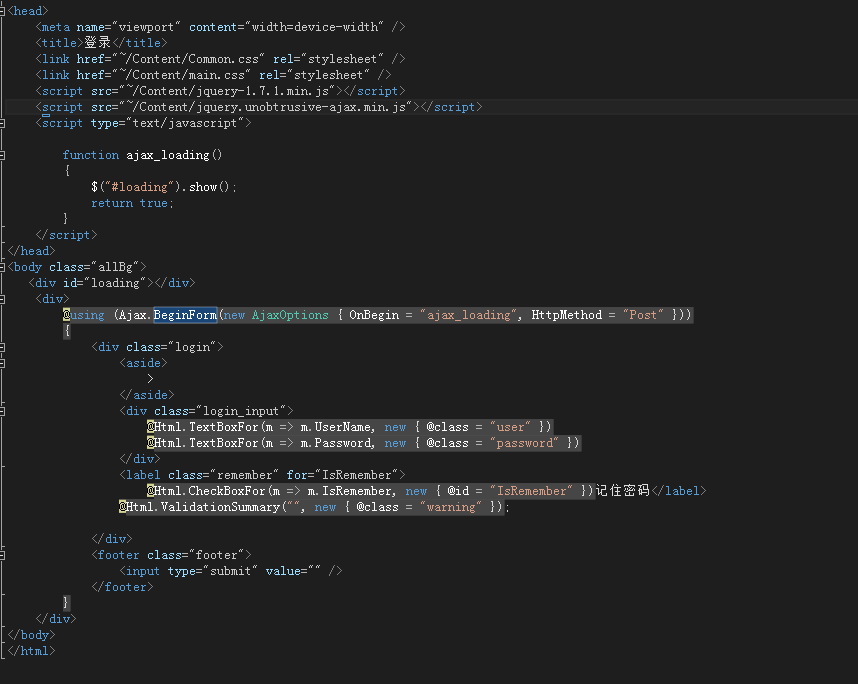Click "Html.ValidationSummary" helper call

pyautogui.click(x=203, y=507)
